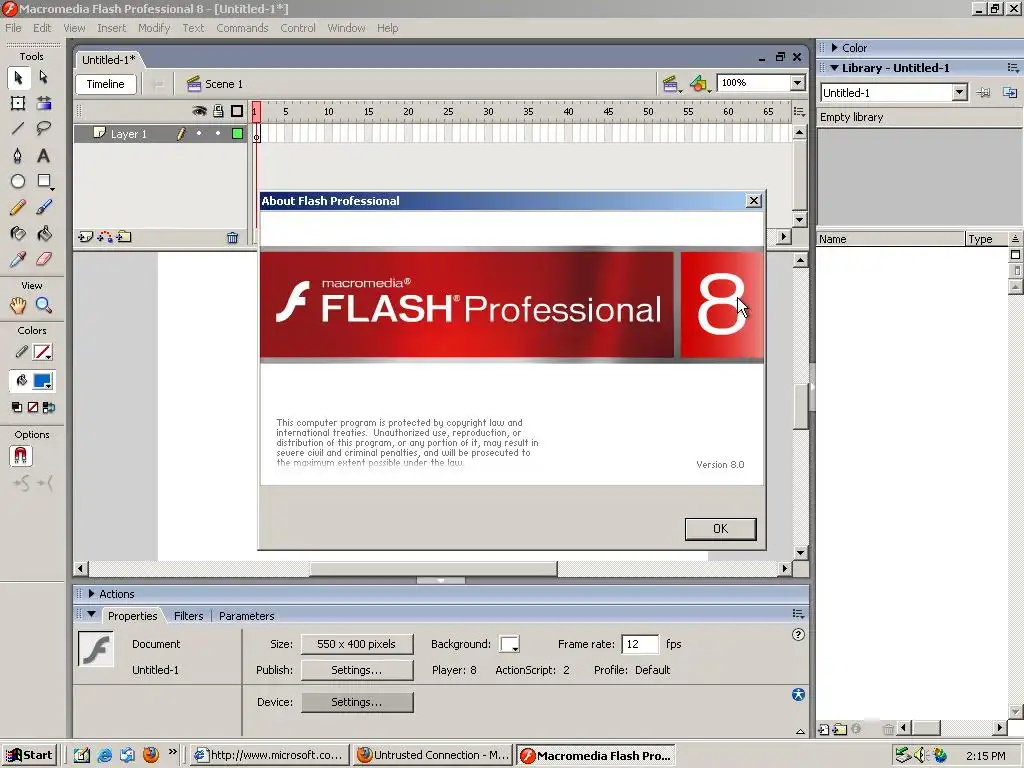This screenshot has width=1024, height=768.
Task: Click the accessibility icon in Properties panel
Action: 798,695
